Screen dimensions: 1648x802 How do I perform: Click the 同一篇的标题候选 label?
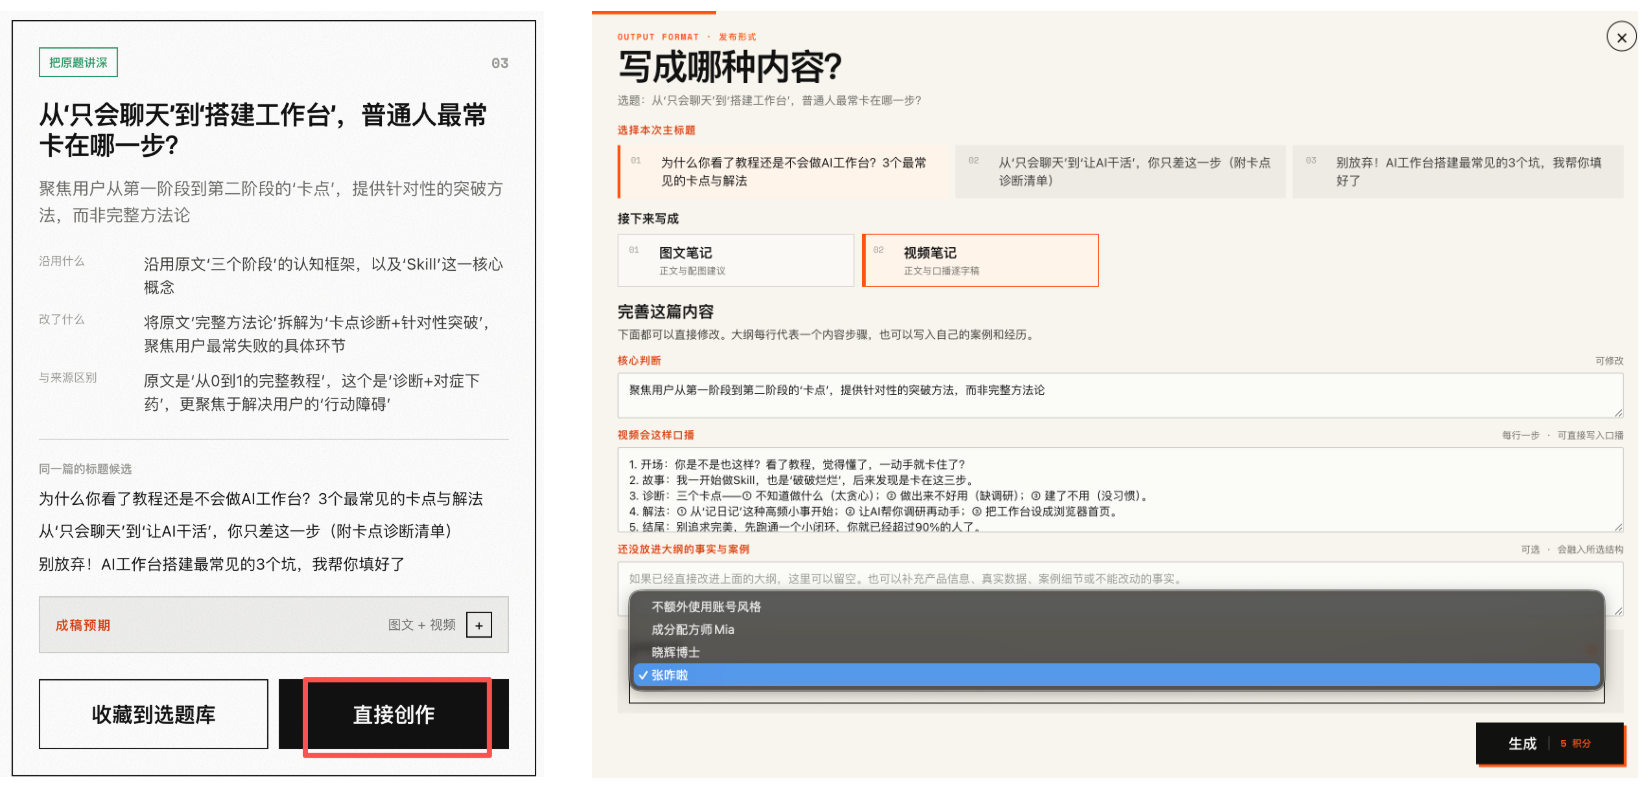(x=85, y=469)
